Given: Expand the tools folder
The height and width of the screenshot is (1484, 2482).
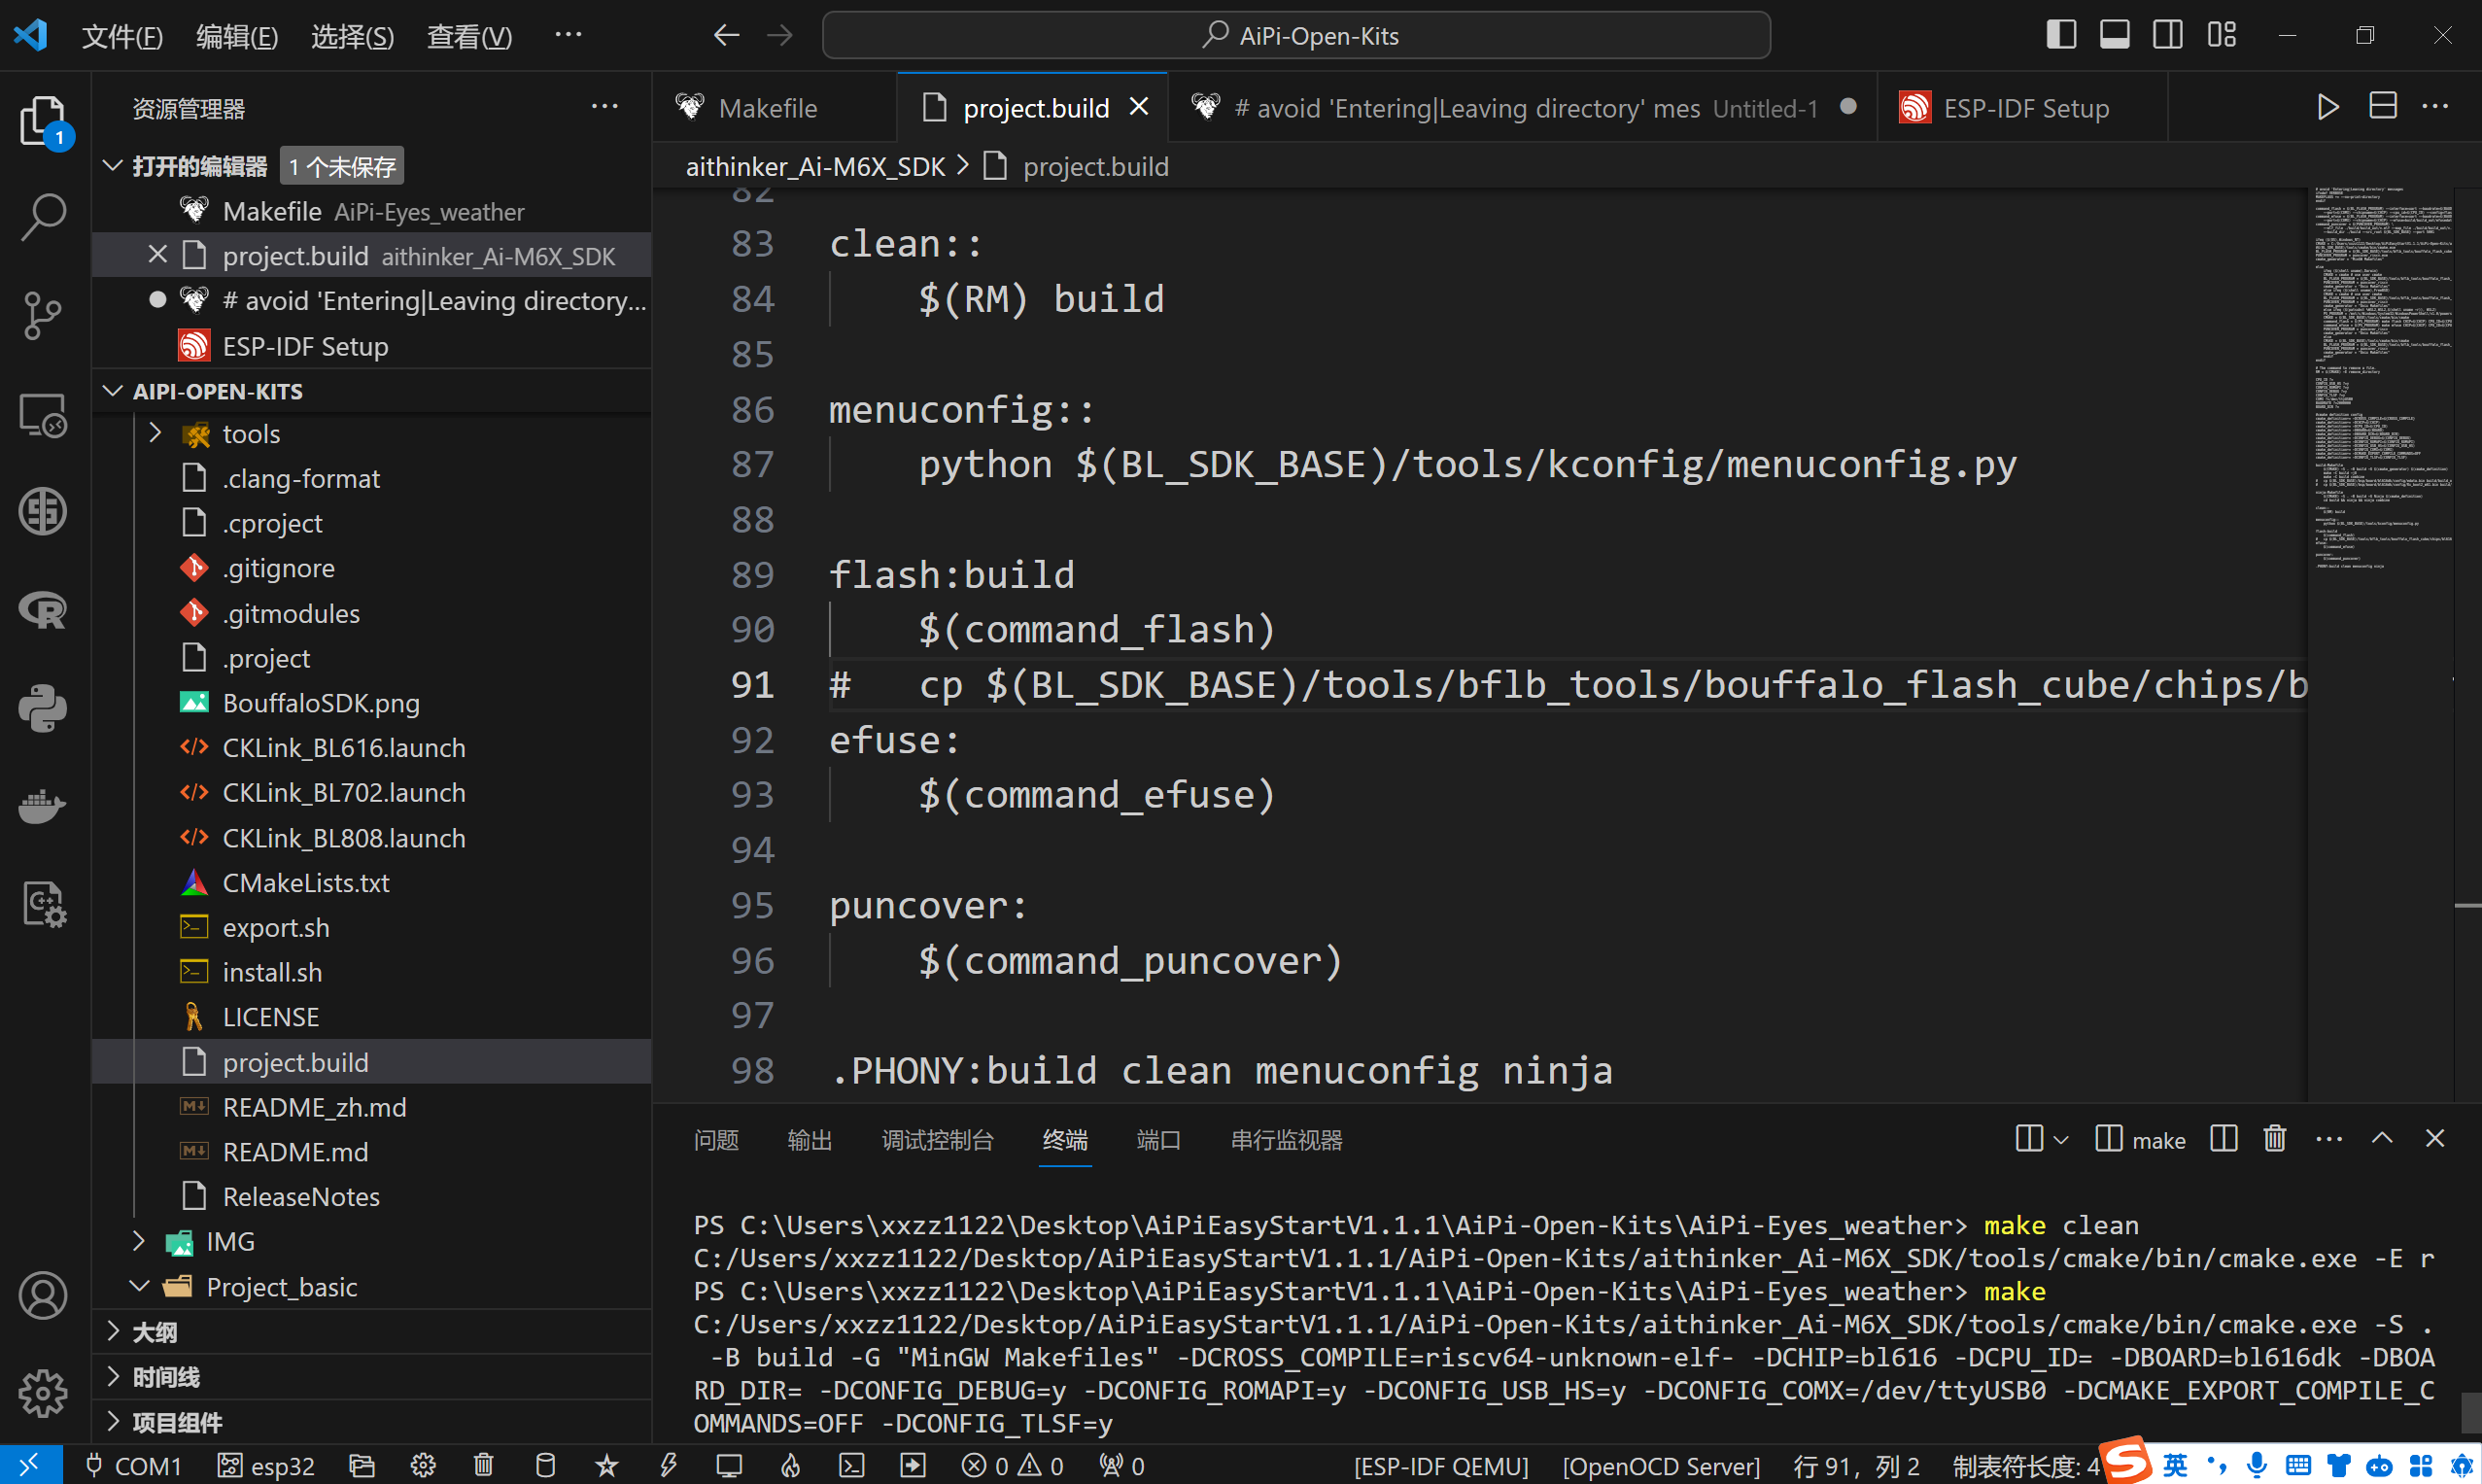Looking at the screenshot, I should [156, 433].
